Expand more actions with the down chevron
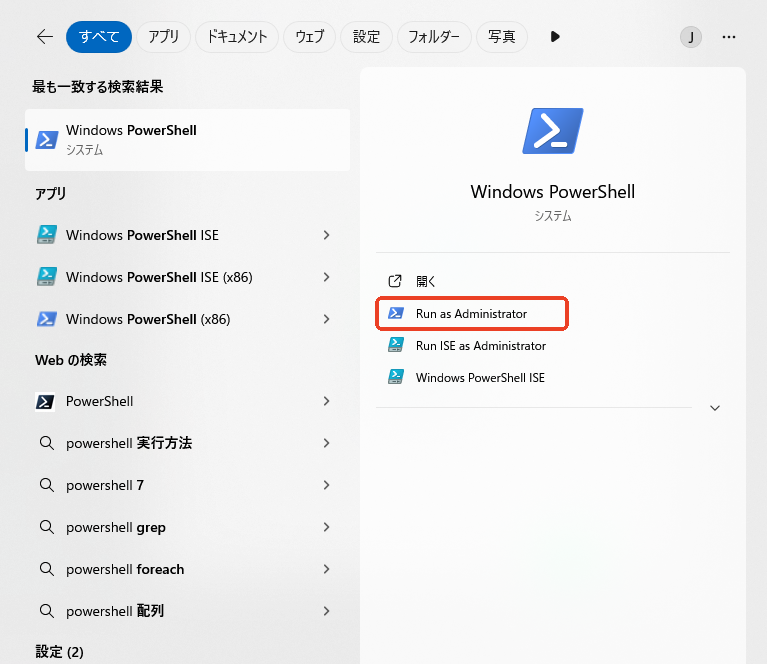This screenshot has width=767, height=664. [715, 408]
